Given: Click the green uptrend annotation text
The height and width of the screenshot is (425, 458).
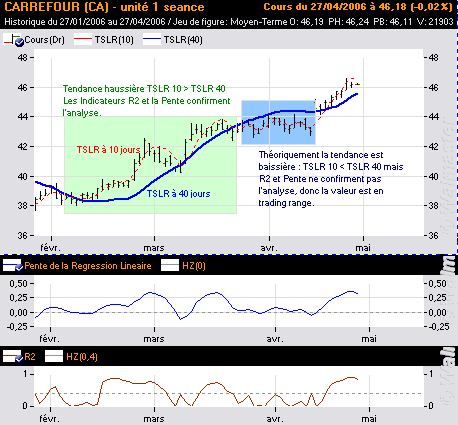Looking at the screenshot, I should 147,101.
